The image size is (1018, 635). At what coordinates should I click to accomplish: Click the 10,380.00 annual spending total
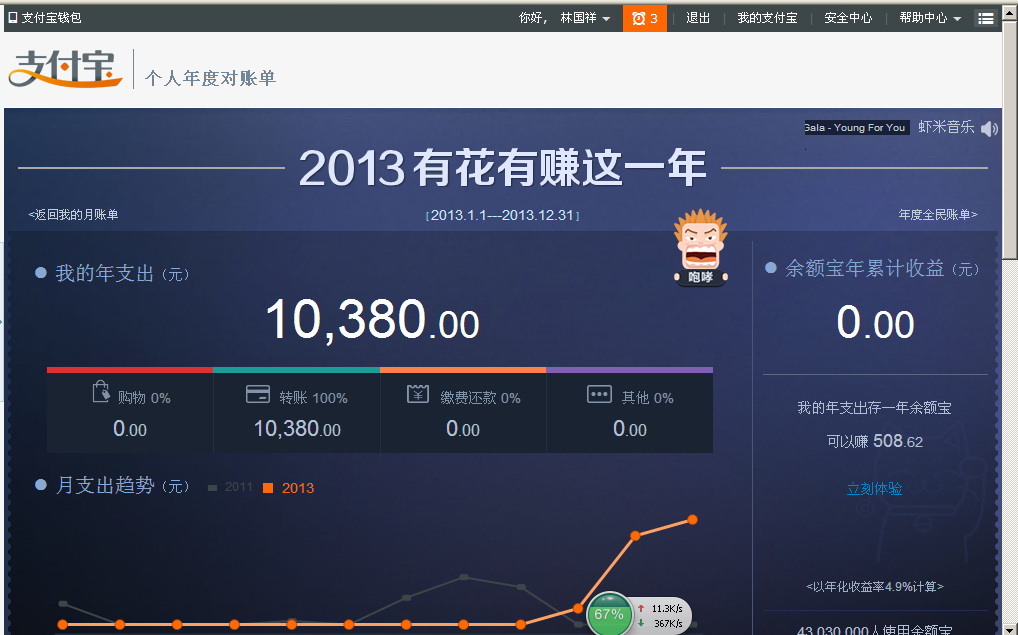[x=373, y=320]
